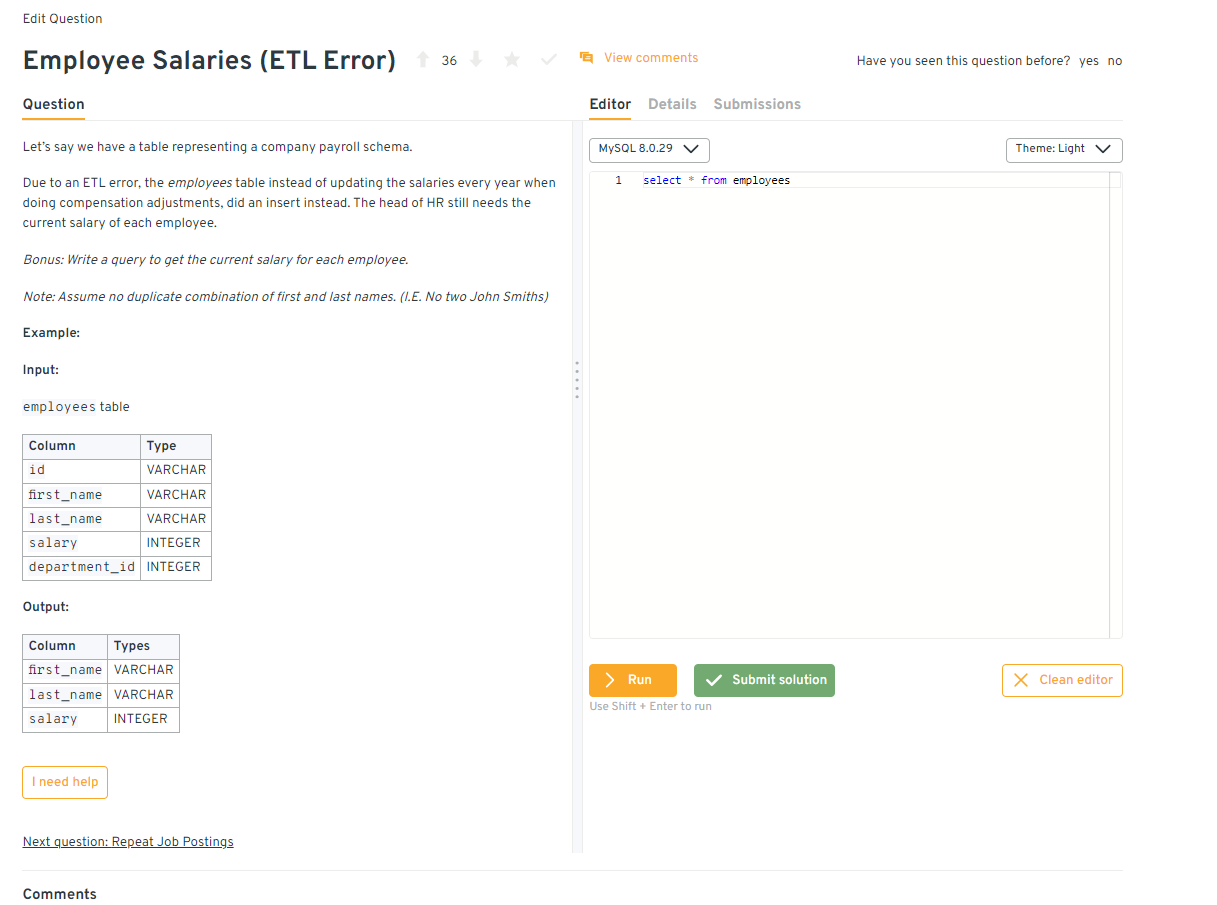The image size is (1217, 905).
Task: Click the X icon on Clean editor
Action: click(x=1021, y=679)
